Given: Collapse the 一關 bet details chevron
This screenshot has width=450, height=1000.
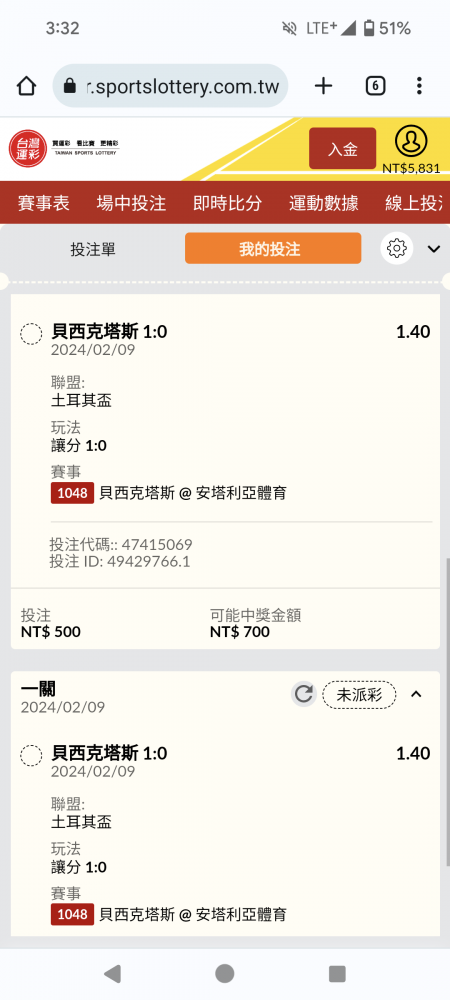Looking at the screenshot, I should pyautogui.click(x=416, y=694).
